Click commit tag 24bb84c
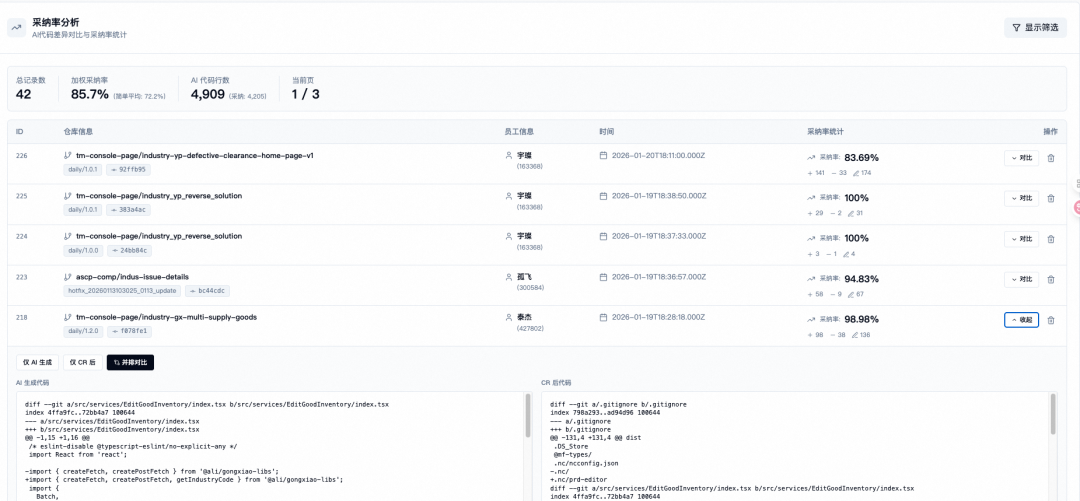This screenshot has height=501, width=1080. [x=129, y=250]
